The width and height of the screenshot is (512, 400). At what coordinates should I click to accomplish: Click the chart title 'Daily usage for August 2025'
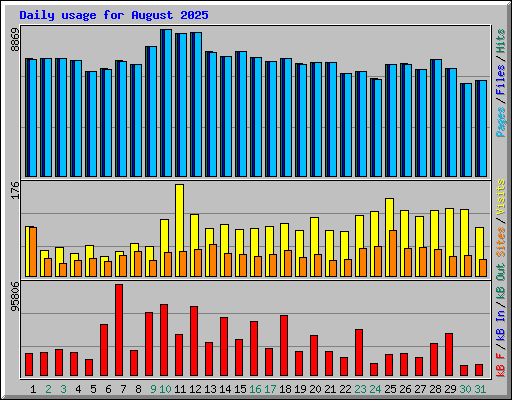tap(114, 15)
